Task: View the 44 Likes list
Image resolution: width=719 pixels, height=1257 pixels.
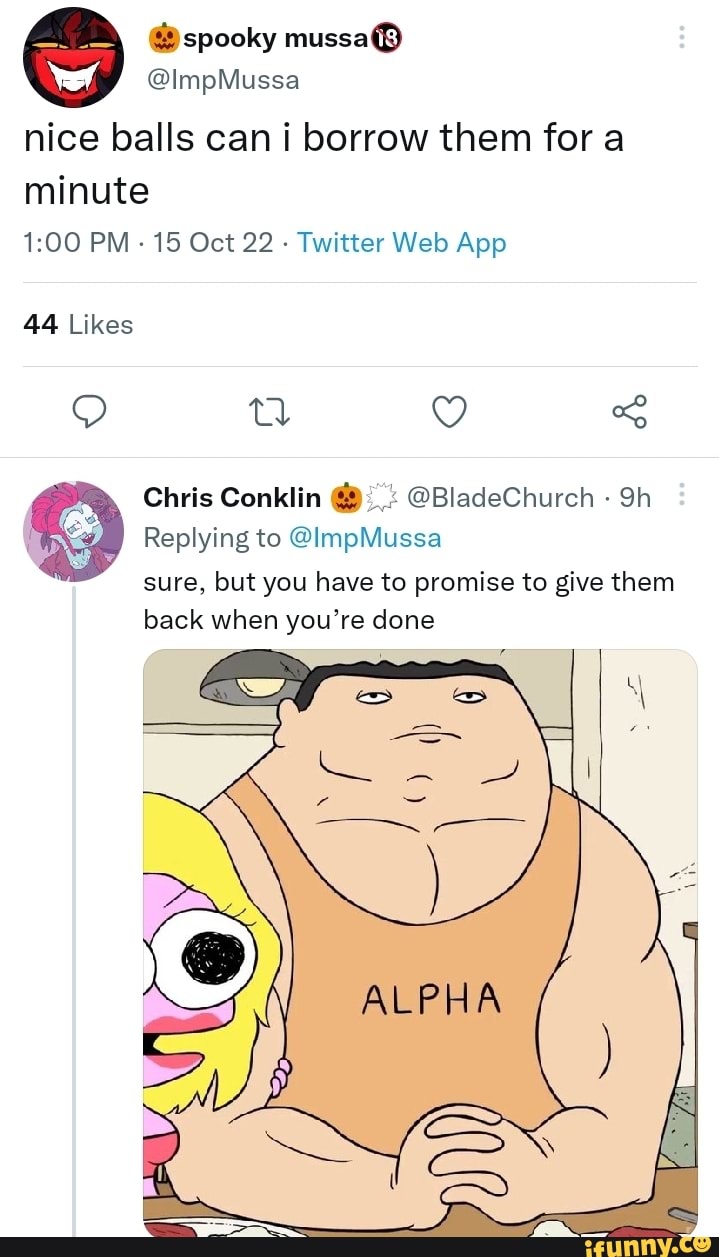Action: pos(78,324)
